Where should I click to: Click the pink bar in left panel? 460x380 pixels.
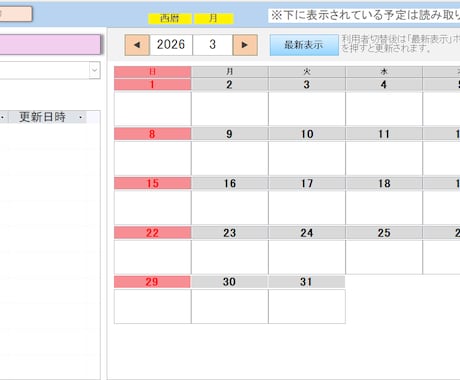[50, 44]
